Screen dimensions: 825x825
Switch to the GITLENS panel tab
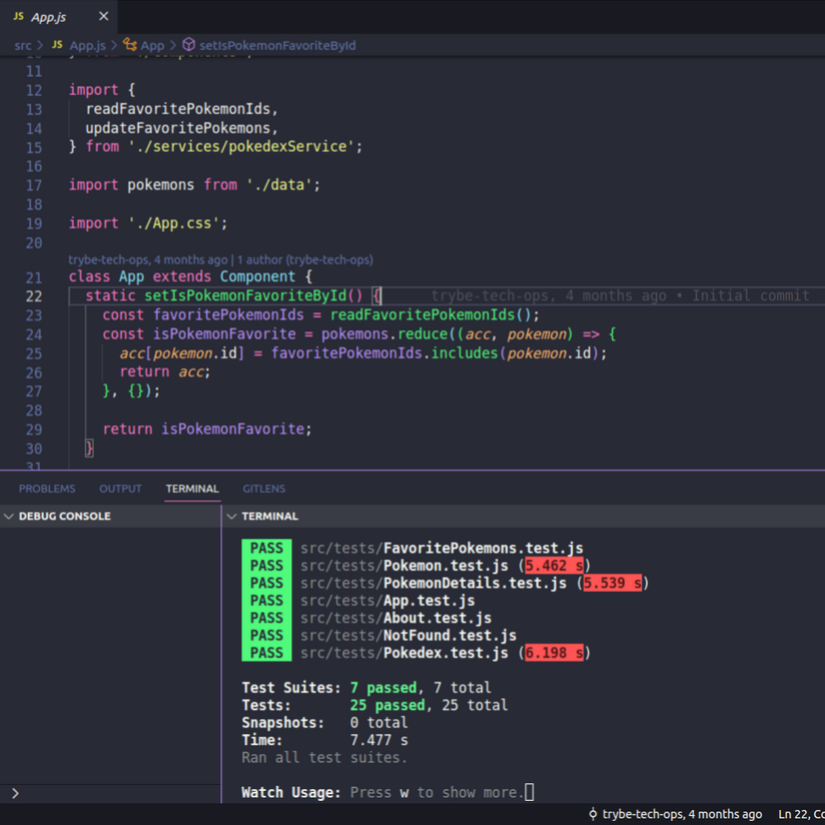pyautogui.click(x=264, y=489)
